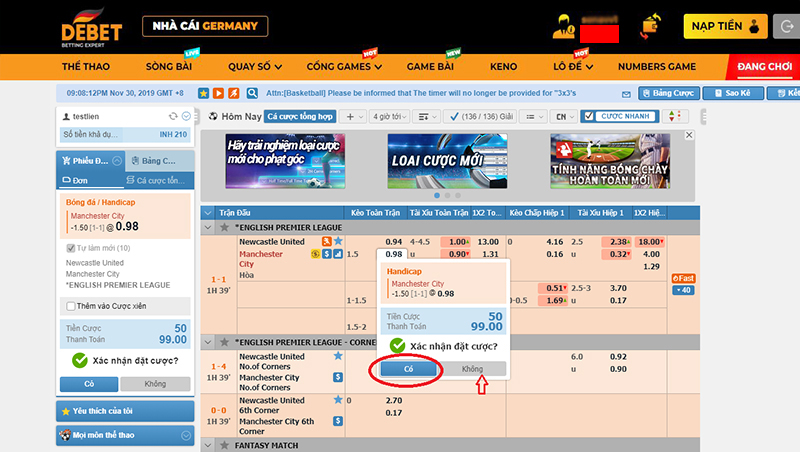The height and width of the screenshot is (452, 800).
Task: Click the logout icon button
Action: point(786,27)
